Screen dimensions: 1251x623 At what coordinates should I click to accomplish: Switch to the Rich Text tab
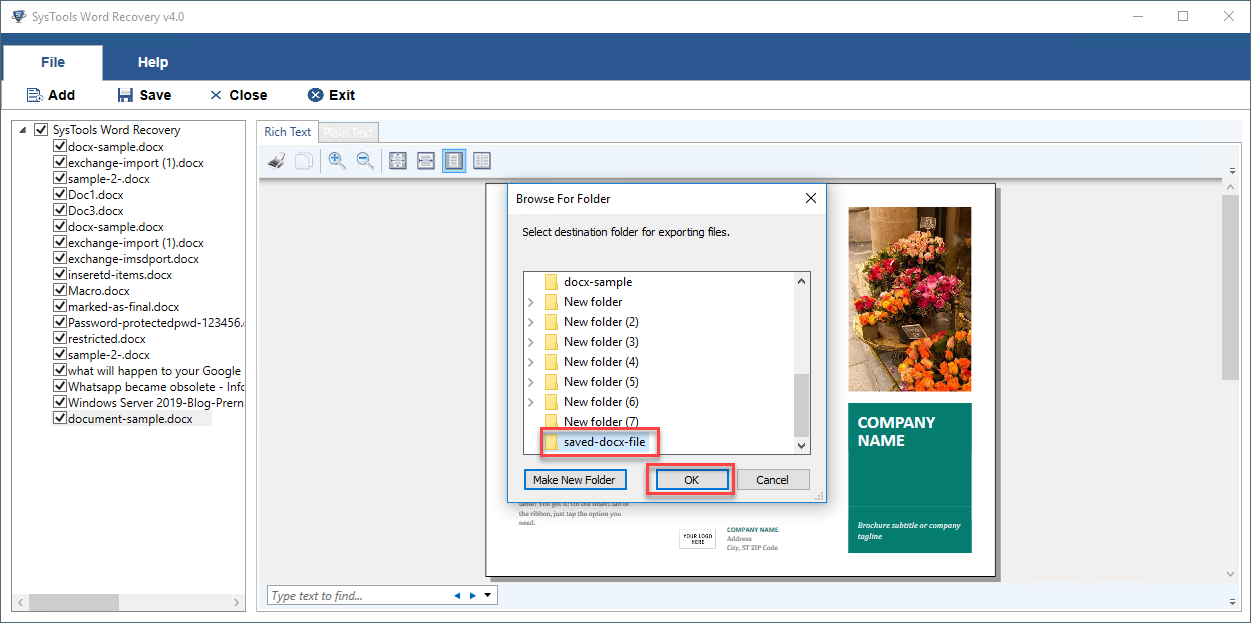pos(288,132)
